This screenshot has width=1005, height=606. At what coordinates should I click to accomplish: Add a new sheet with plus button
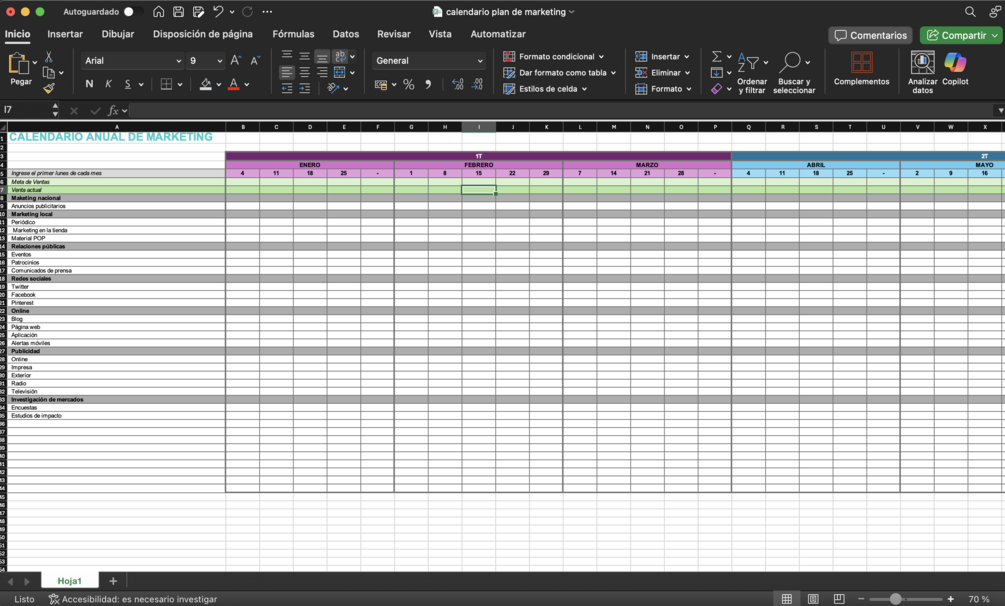click(x=113, y=581)
